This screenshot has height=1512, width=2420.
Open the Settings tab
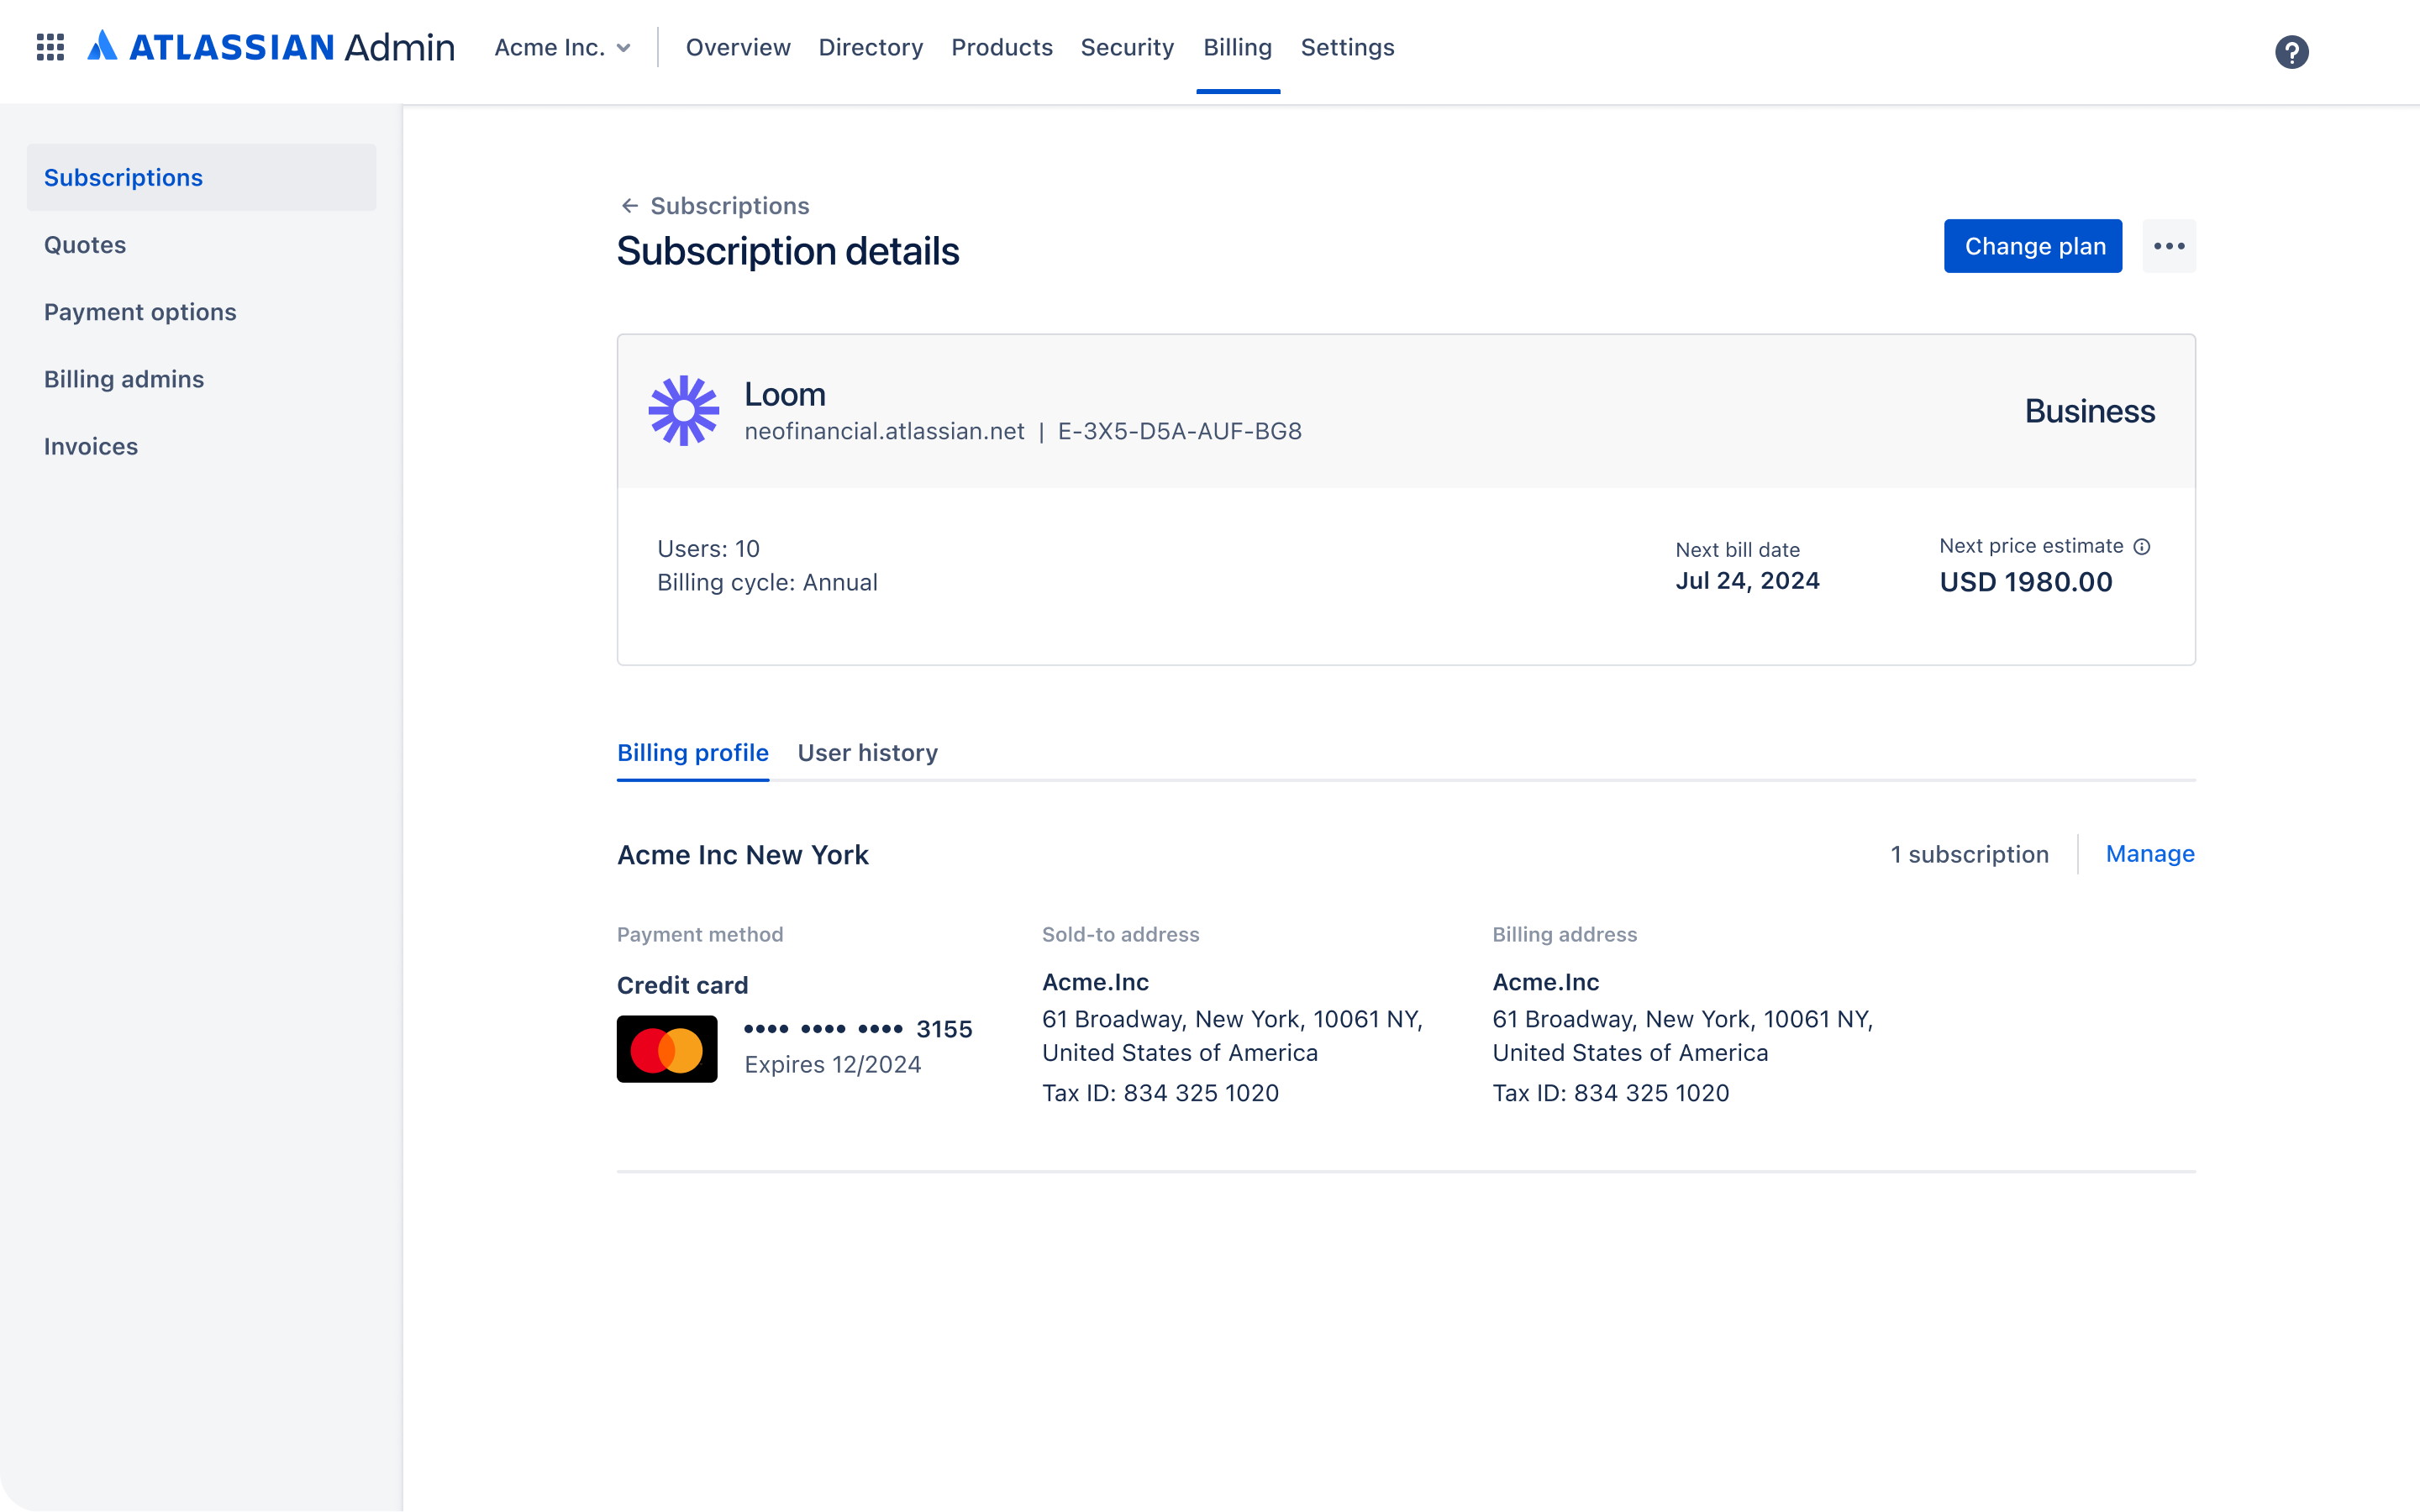1347,47
